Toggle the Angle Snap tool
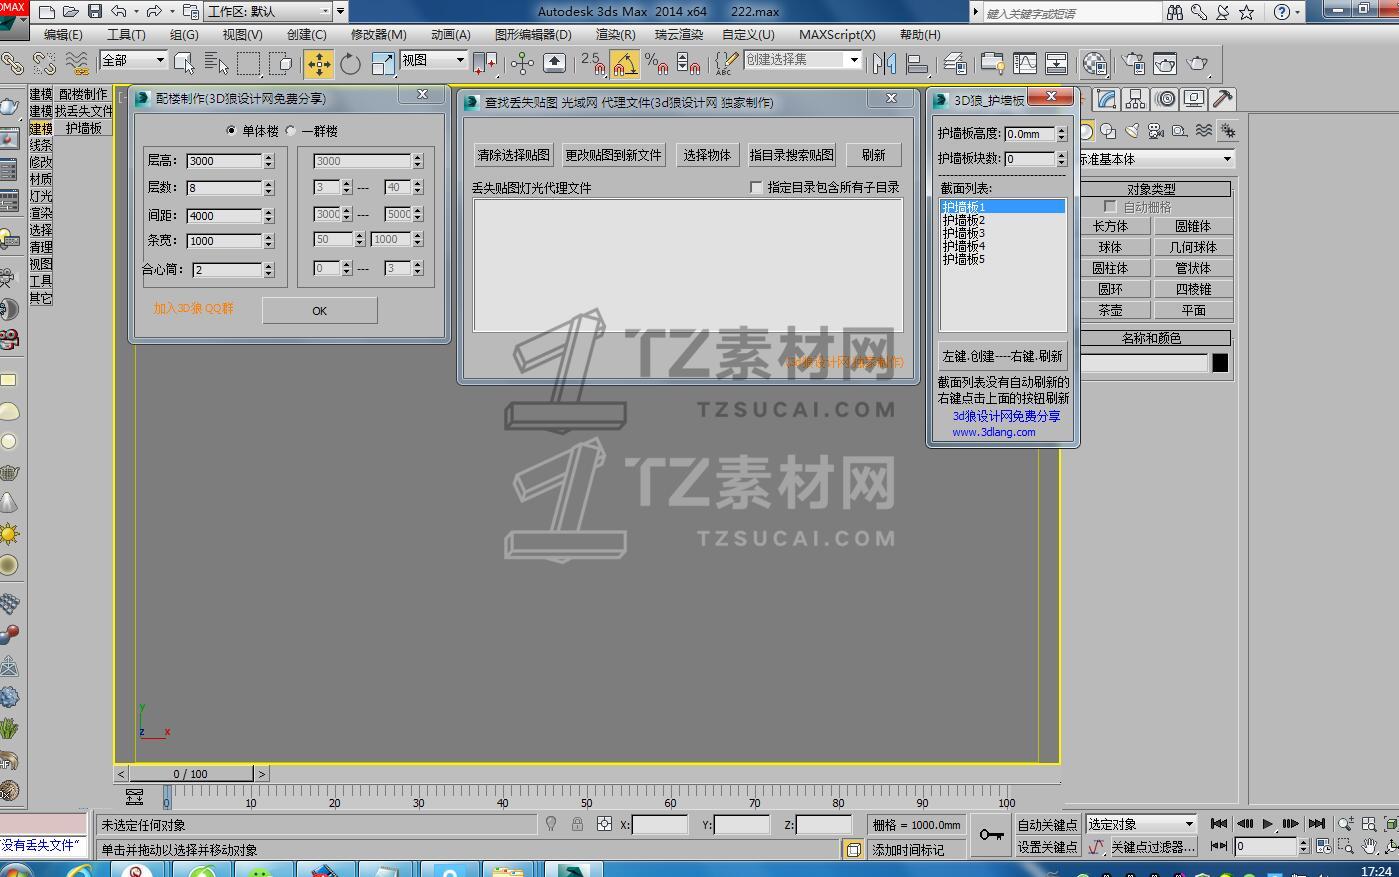 point(625,64)
